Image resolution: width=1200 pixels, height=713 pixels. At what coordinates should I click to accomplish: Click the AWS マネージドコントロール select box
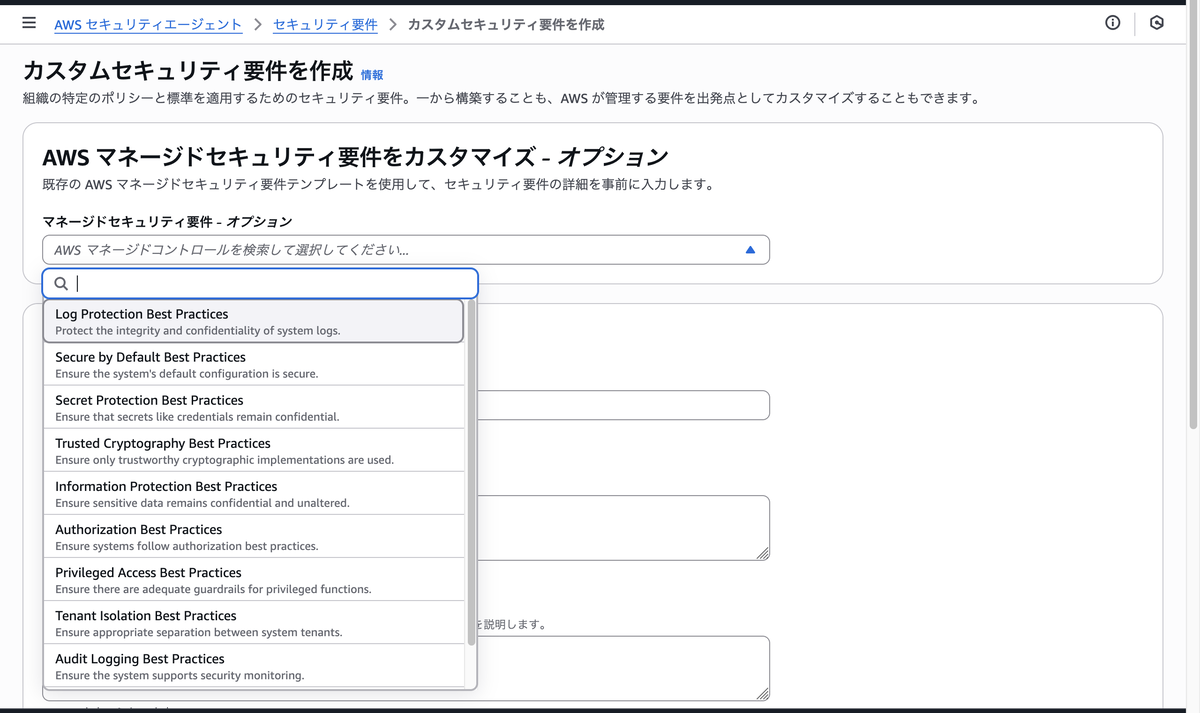[x=406, y=250]
